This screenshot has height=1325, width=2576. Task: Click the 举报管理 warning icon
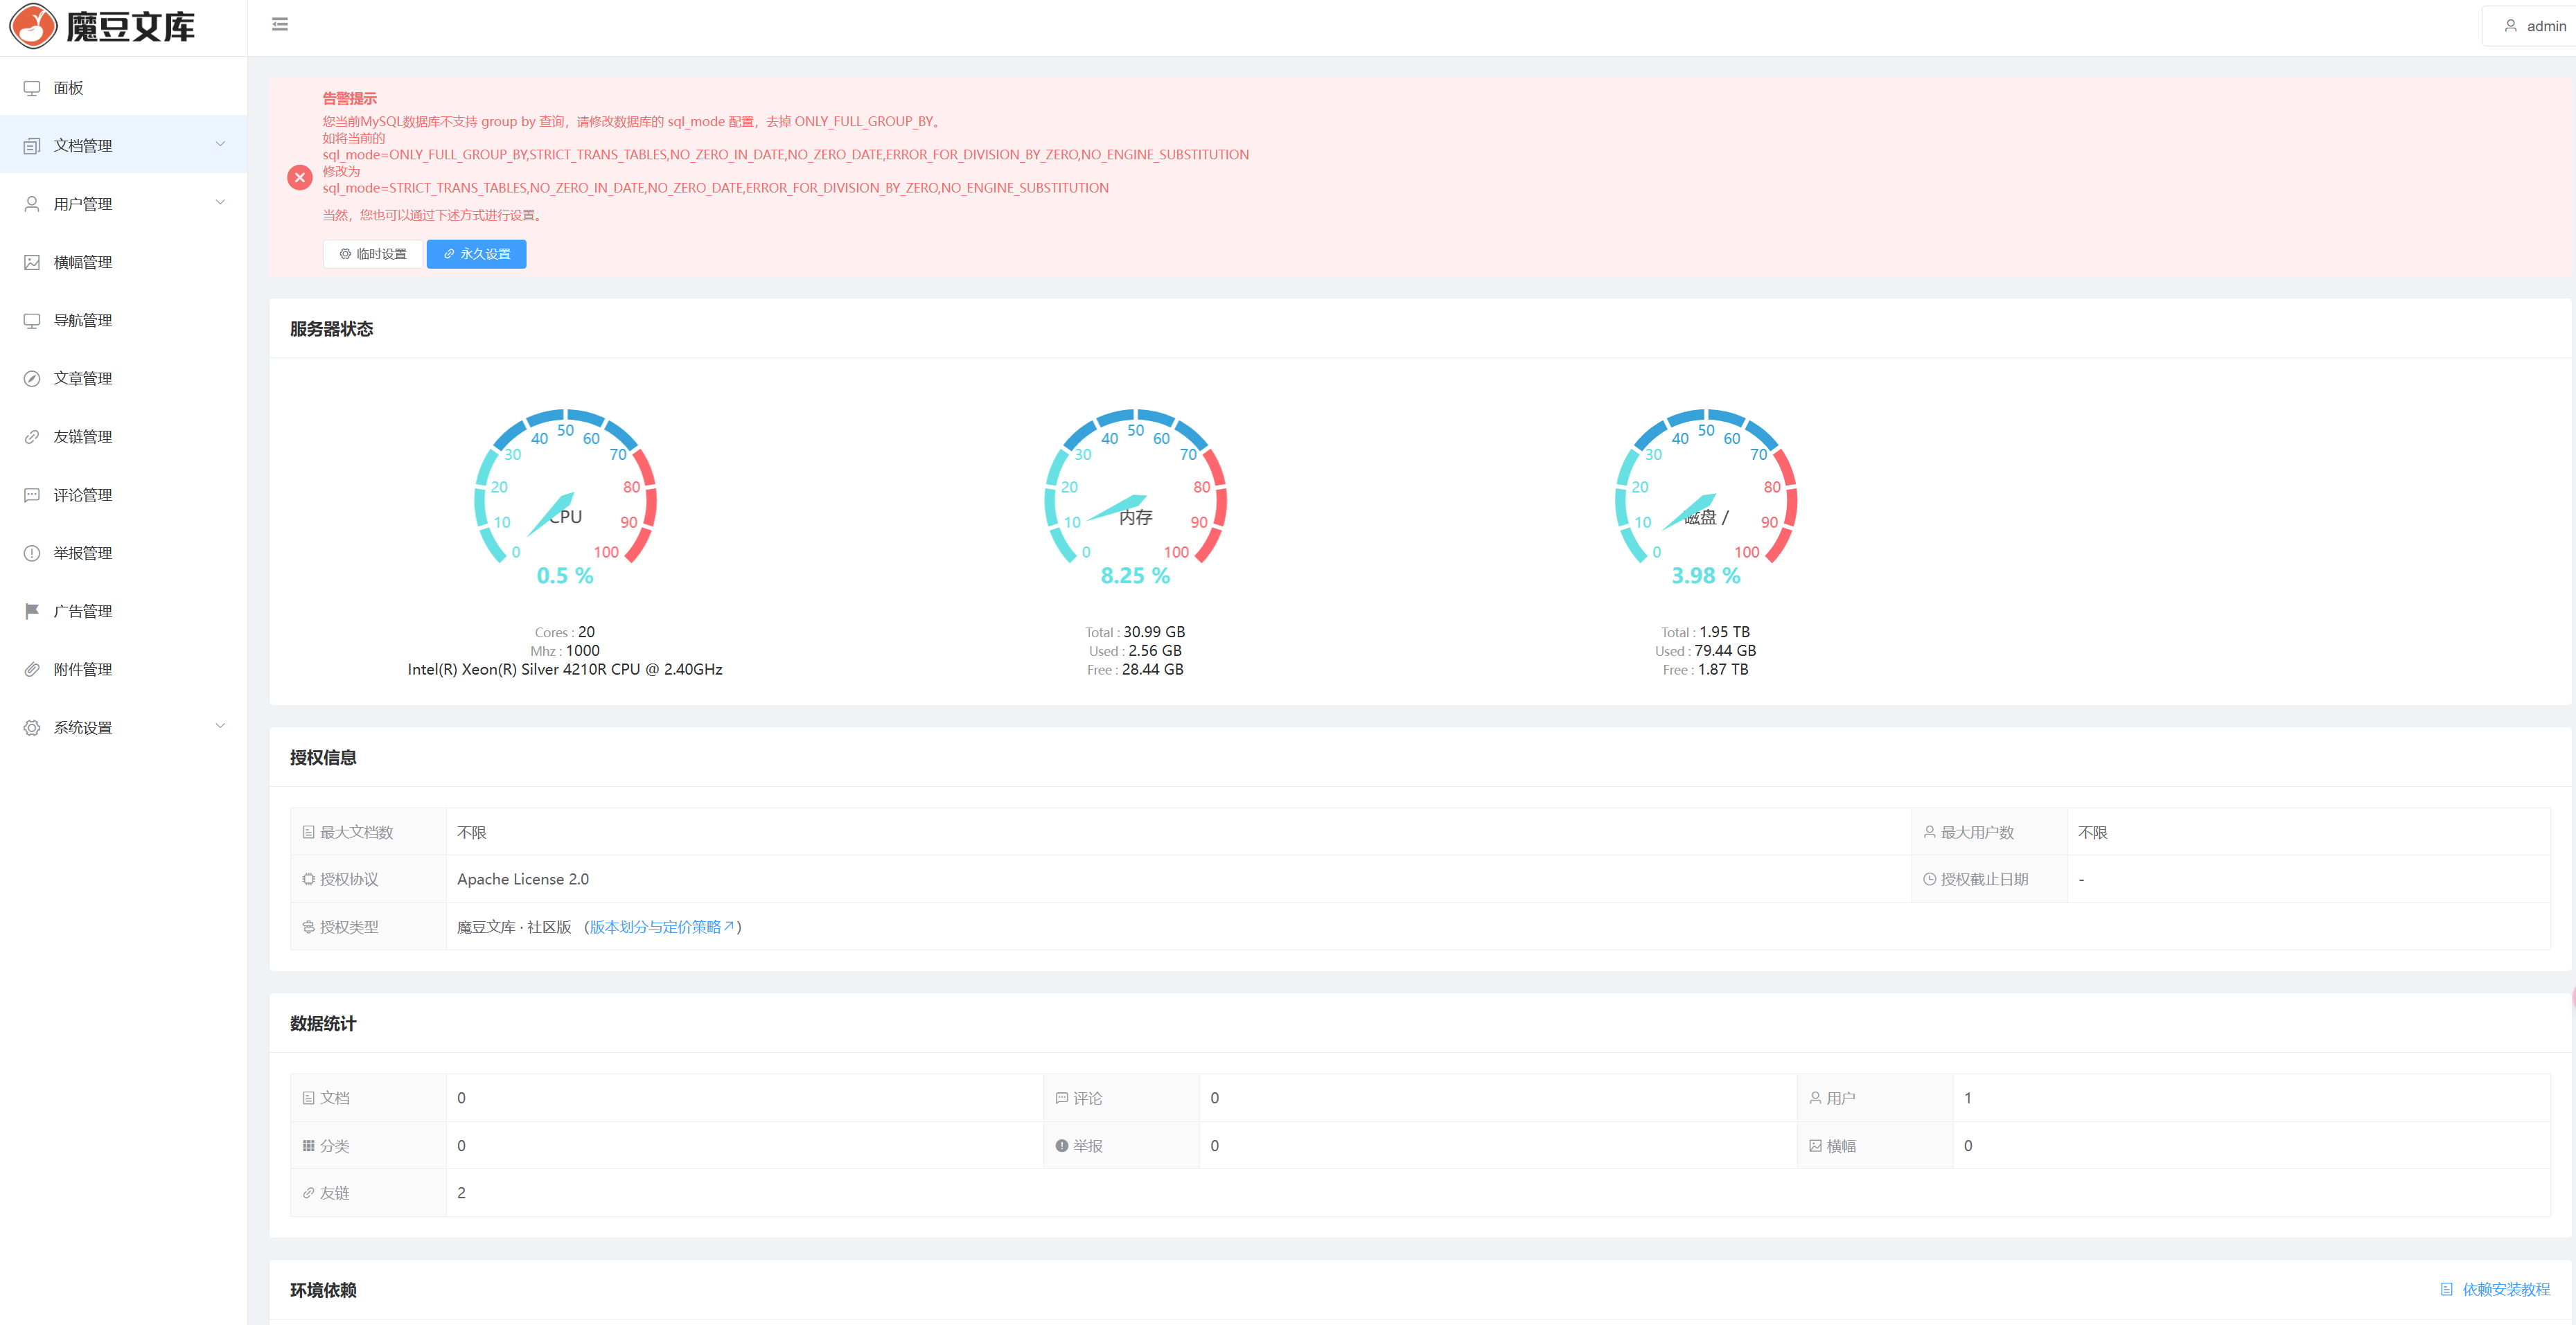click(32, 553)
